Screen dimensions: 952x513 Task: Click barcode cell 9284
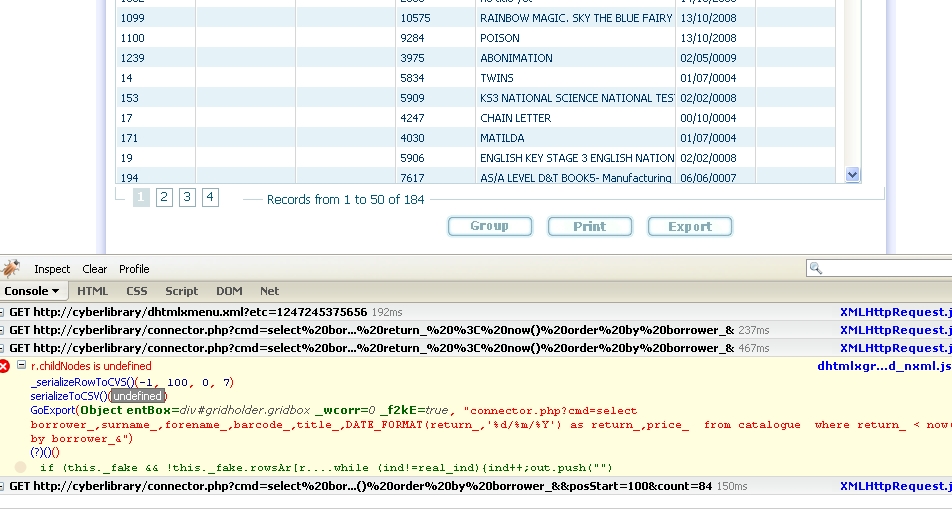435,38
